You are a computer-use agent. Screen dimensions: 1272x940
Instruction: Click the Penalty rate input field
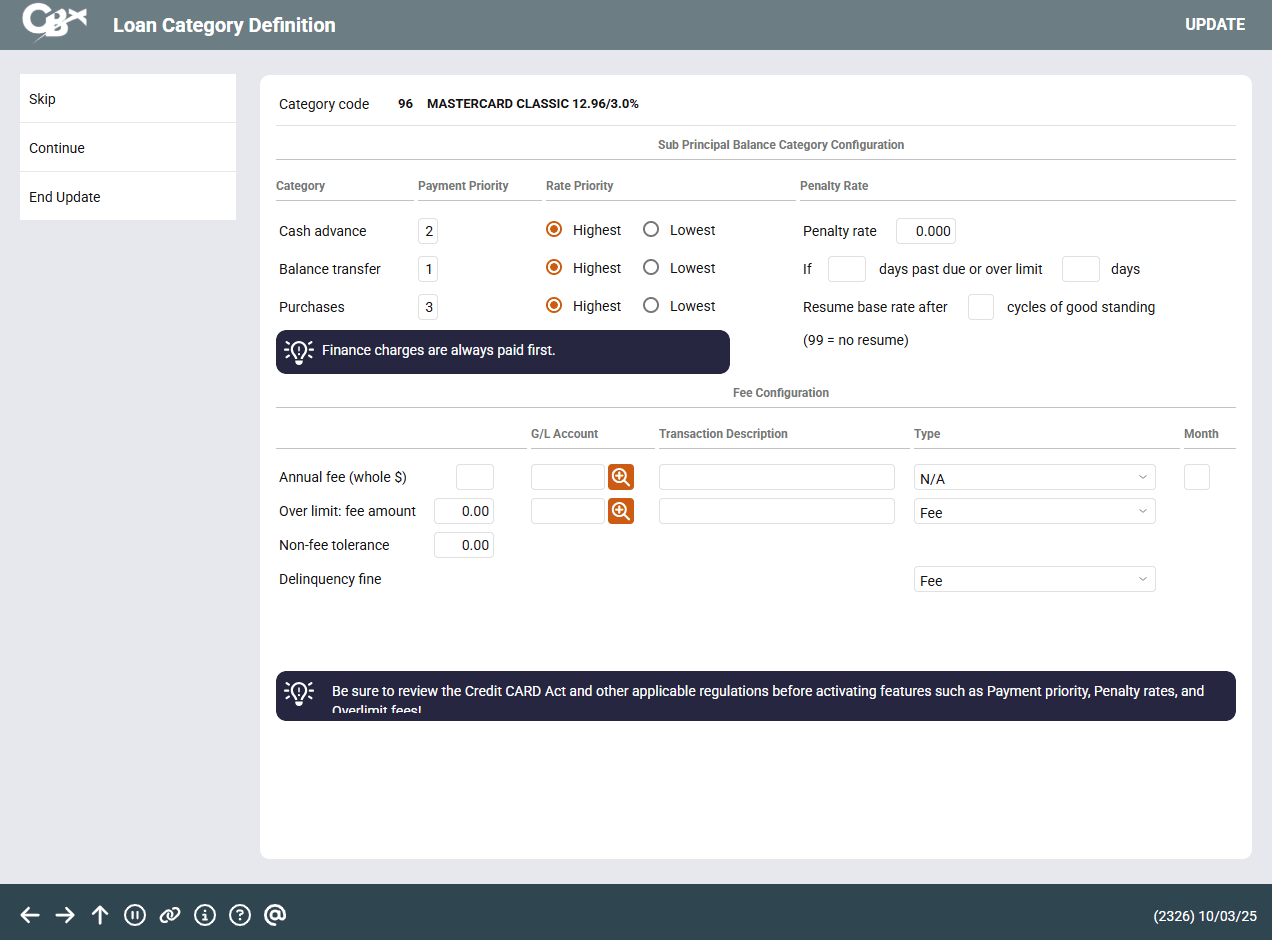tap(925, 231)
